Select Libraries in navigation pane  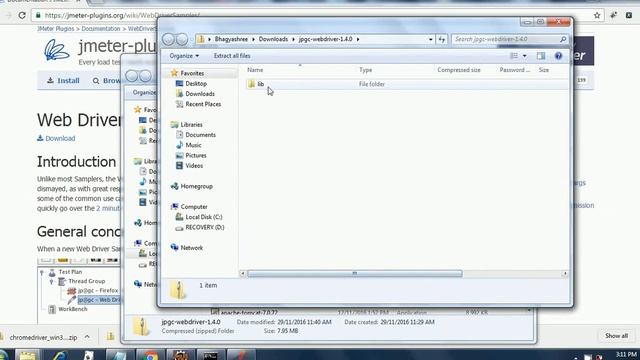click(x=191, y=124)
